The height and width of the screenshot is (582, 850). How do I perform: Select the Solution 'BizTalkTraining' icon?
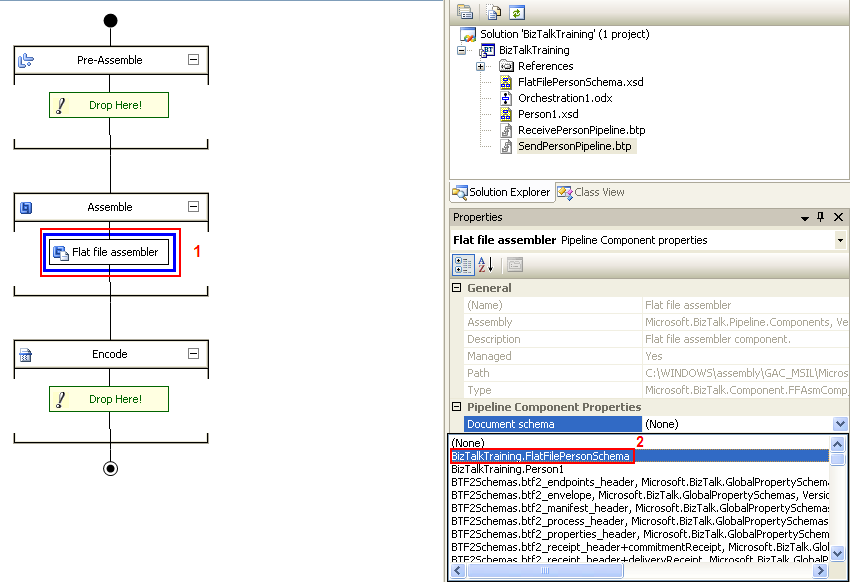pos(467,34)
